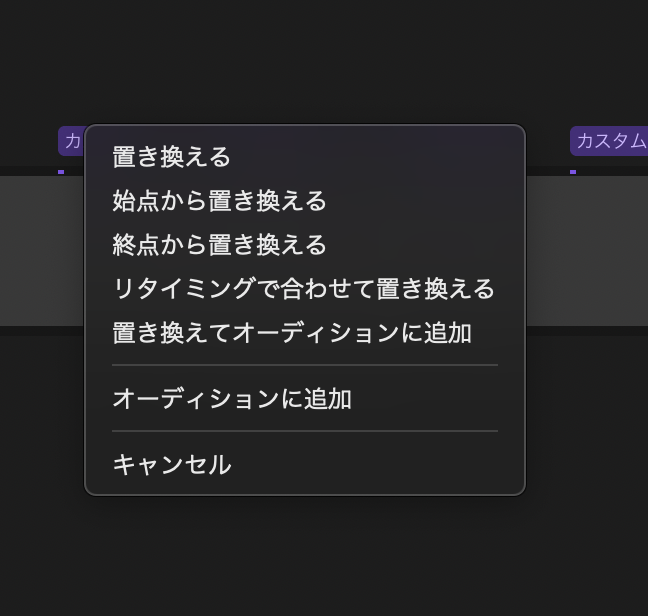Click the gray clip left of the menu
648x616 pixels.
coord(42,250)
